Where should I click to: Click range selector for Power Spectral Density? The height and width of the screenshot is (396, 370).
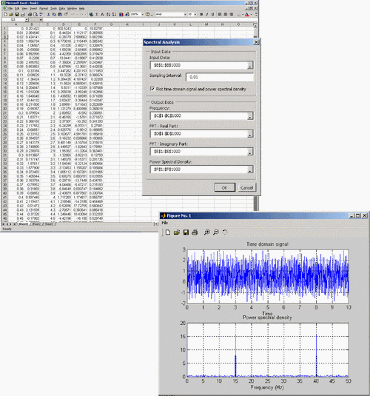click(250, 169)
